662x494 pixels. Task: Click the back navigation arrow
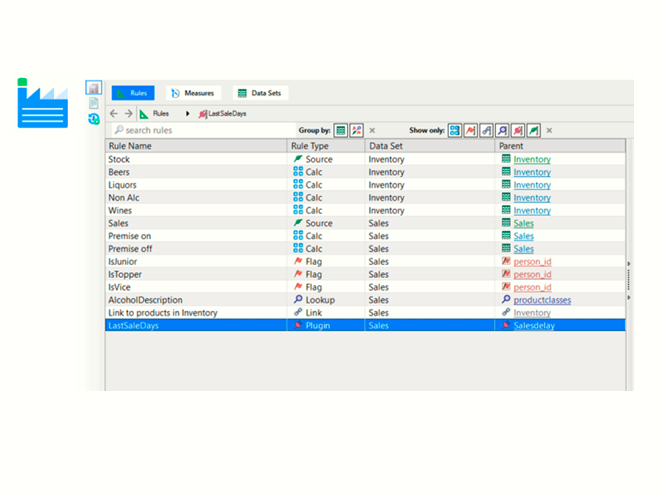(x=114, y=114)
